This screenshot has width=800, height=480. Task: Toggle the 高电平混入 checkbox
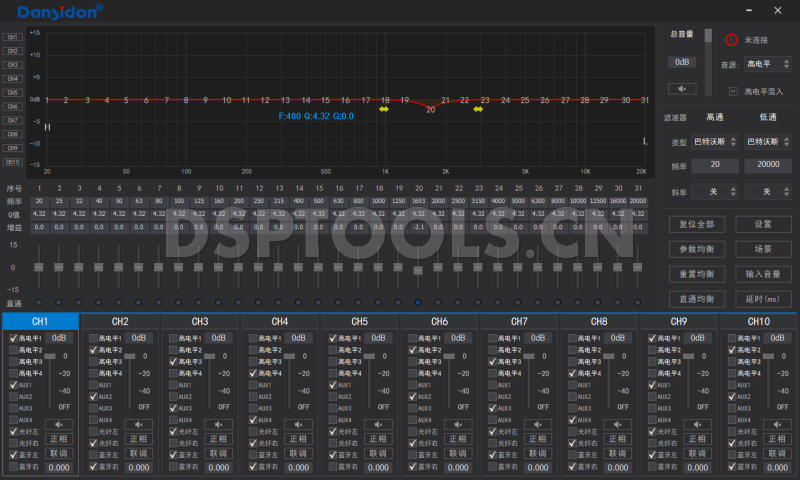pyautogui.click(x=733, y=91)
